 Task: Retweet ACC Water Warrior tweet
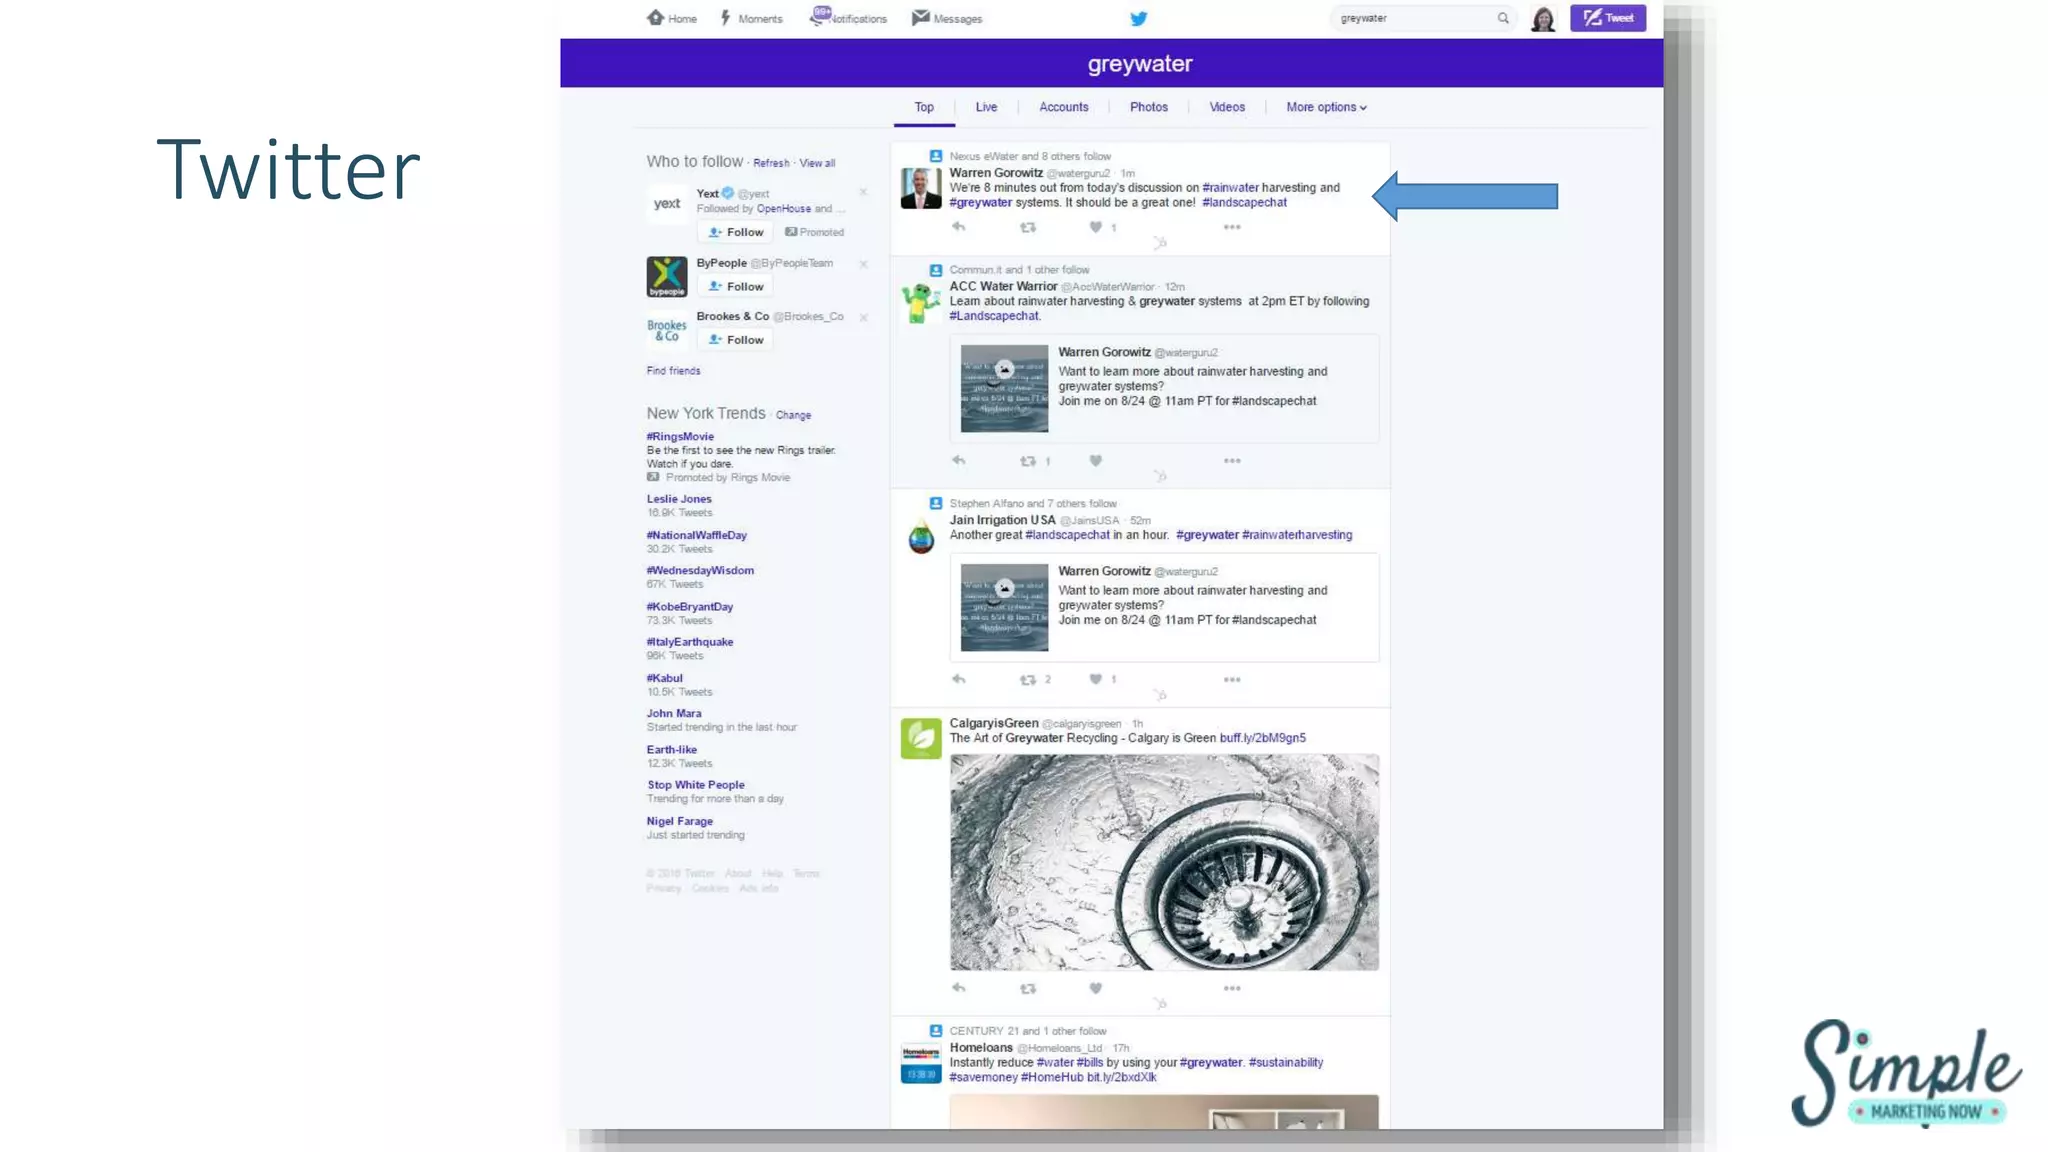tap(1027, 461)
